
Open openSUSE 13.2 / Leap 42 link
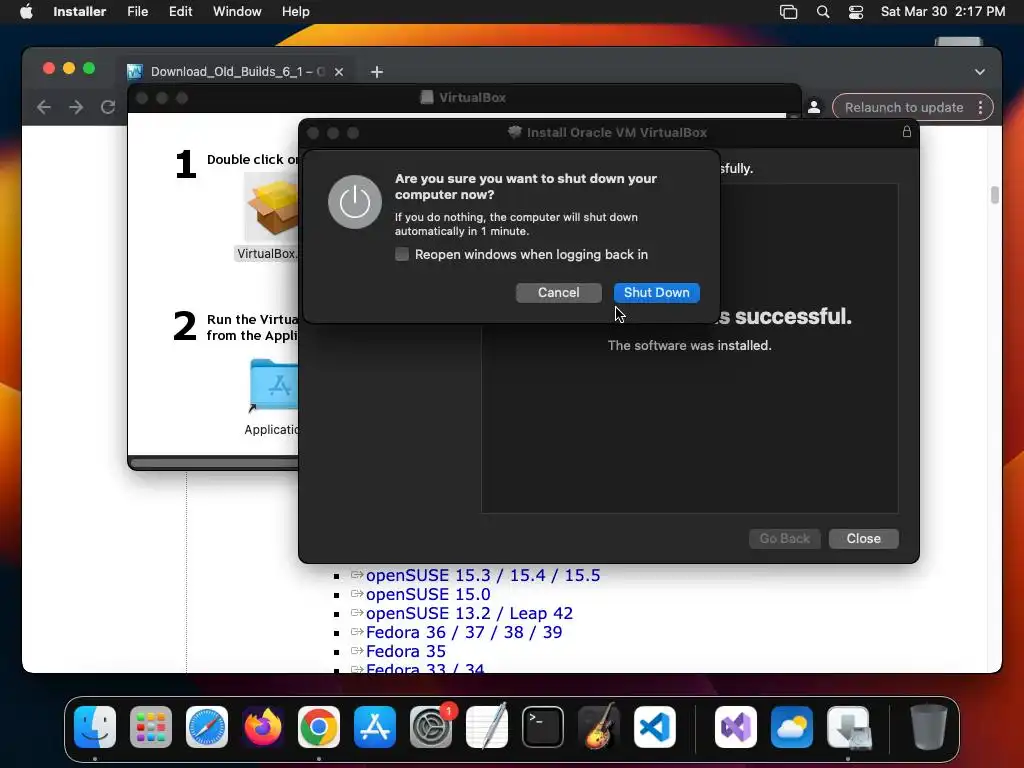tap(469, 613)
